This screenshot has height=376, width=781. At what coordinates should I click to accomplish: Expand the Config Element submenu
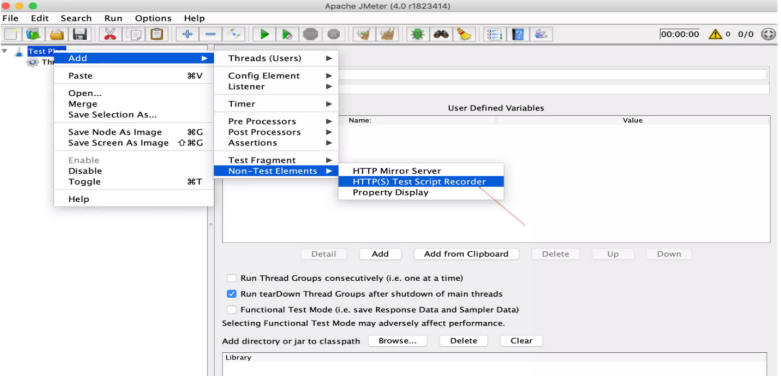tap(276, 76)
